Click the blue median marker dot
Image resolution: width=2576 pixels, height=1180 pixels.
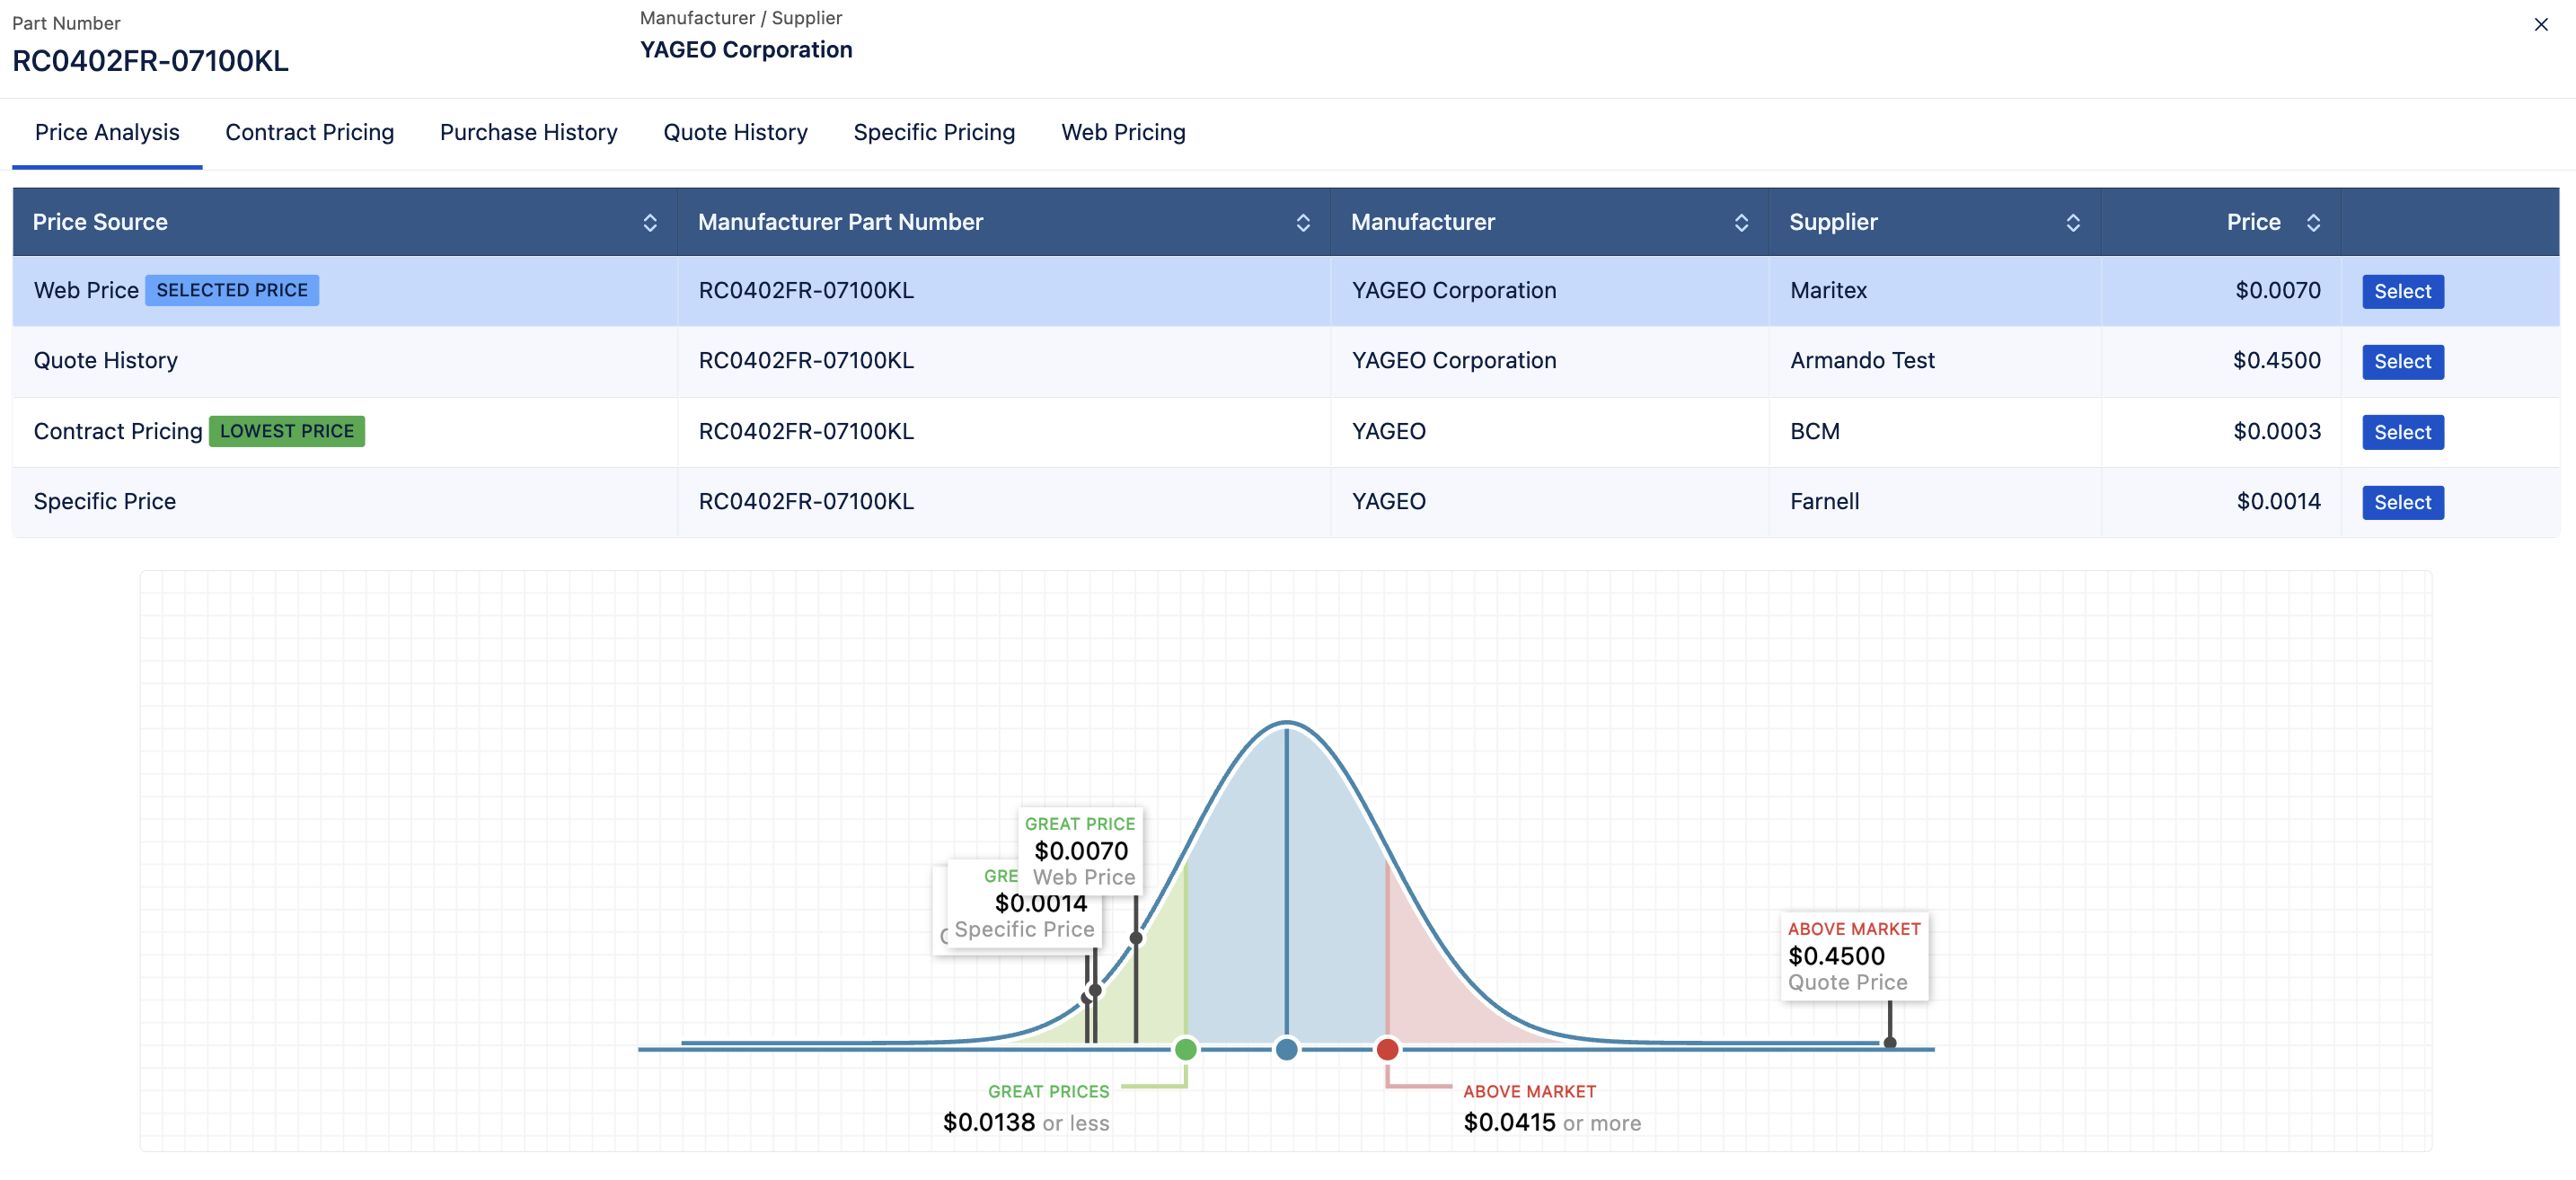click(1286, 1049)
